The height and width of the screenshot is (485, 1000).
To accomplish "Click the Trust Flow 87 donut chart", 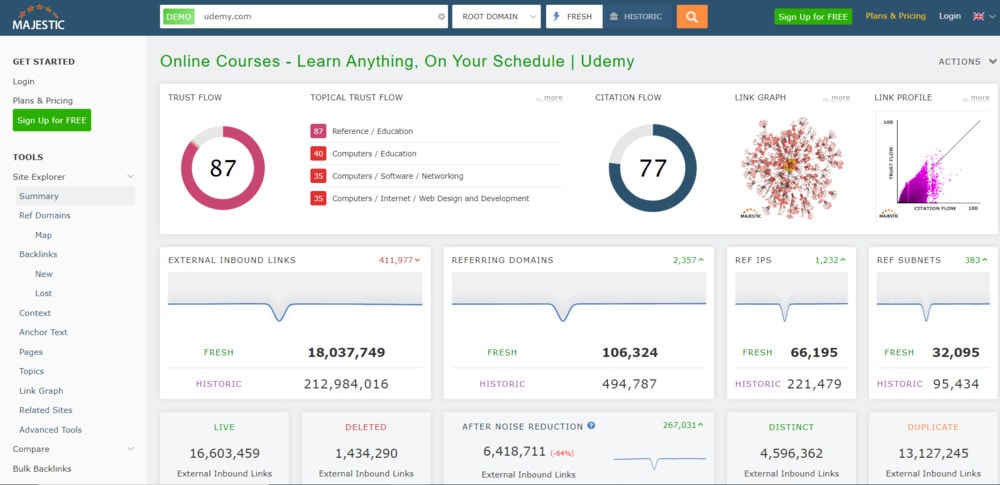I will click(223, 168).
